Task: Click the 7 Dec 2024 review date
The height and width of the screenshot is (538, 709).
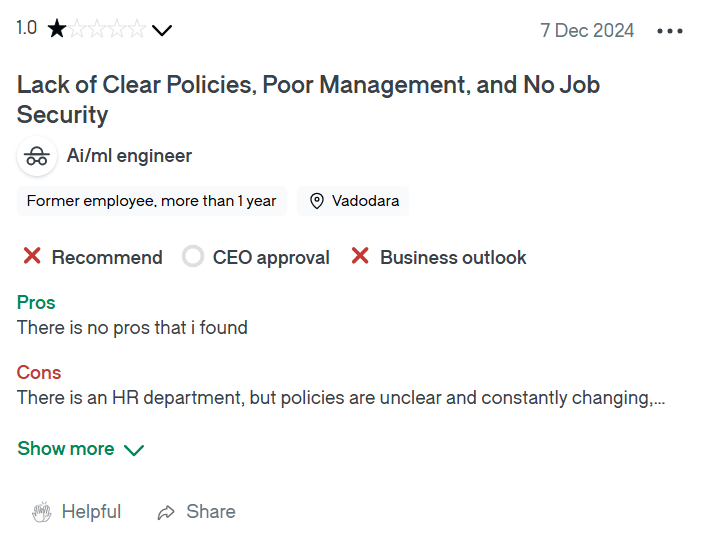Action: (587, 31)
